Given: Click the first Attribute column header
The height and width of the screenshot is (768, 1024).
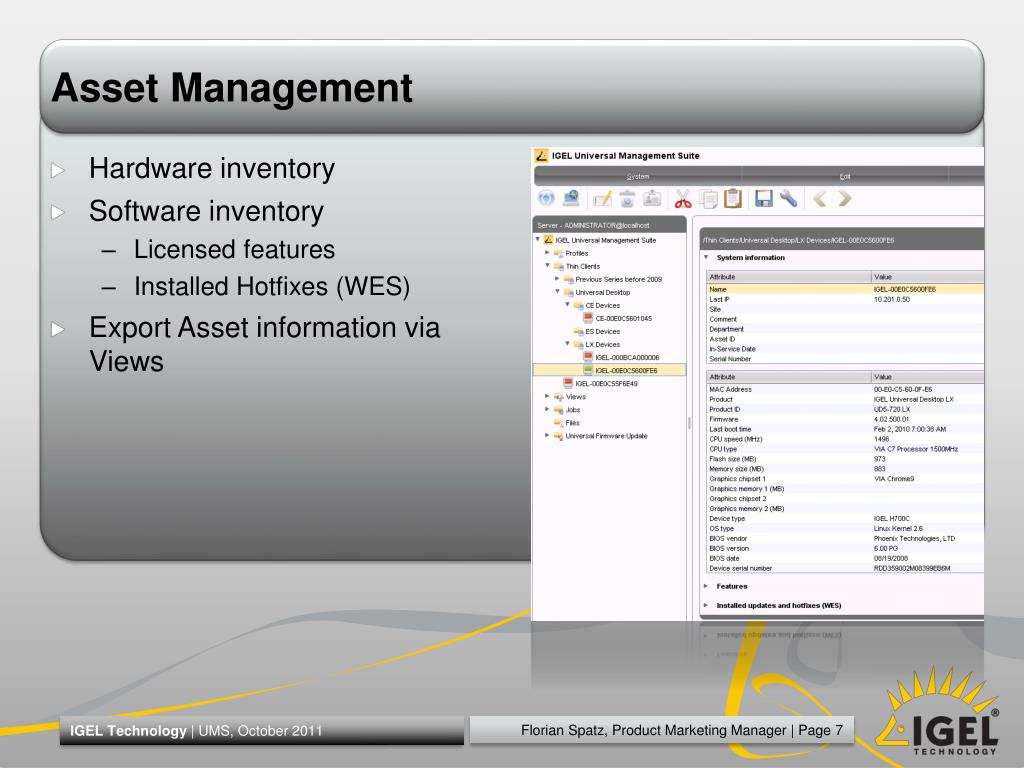Looking at the screenshot, I should (789, 277).
